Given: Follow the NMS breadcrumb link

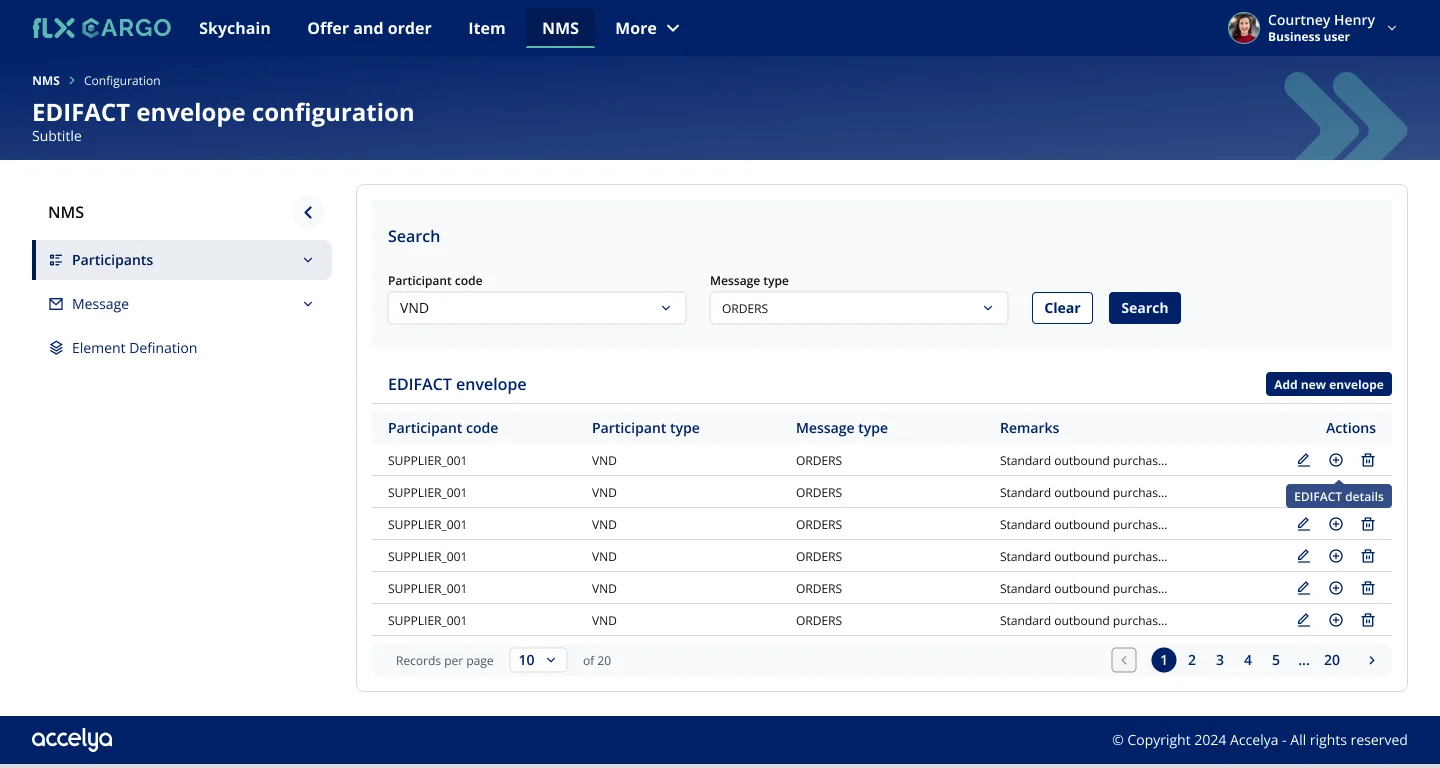Looking at the screenshot, I should point(46,81).
